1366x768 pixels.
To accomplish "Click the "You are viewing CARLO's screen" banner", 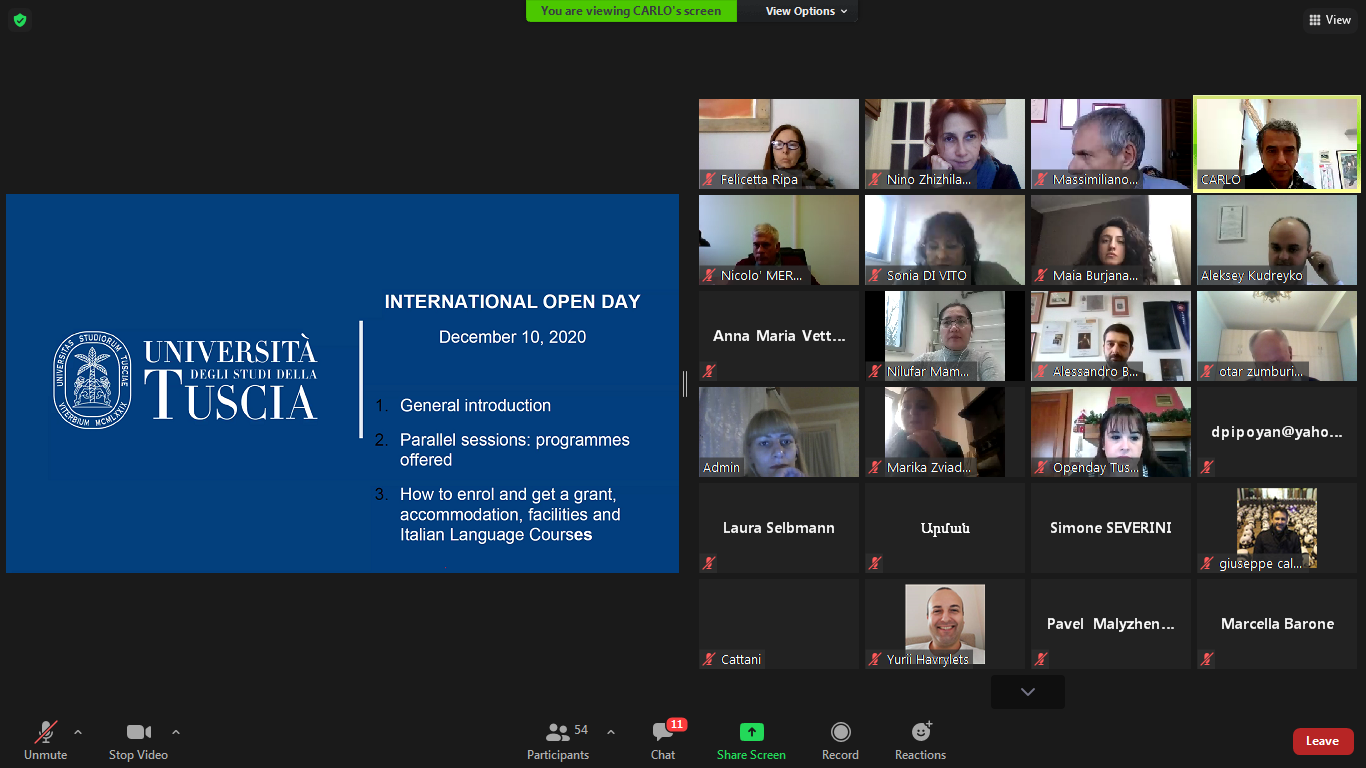I will coord(631,11).
